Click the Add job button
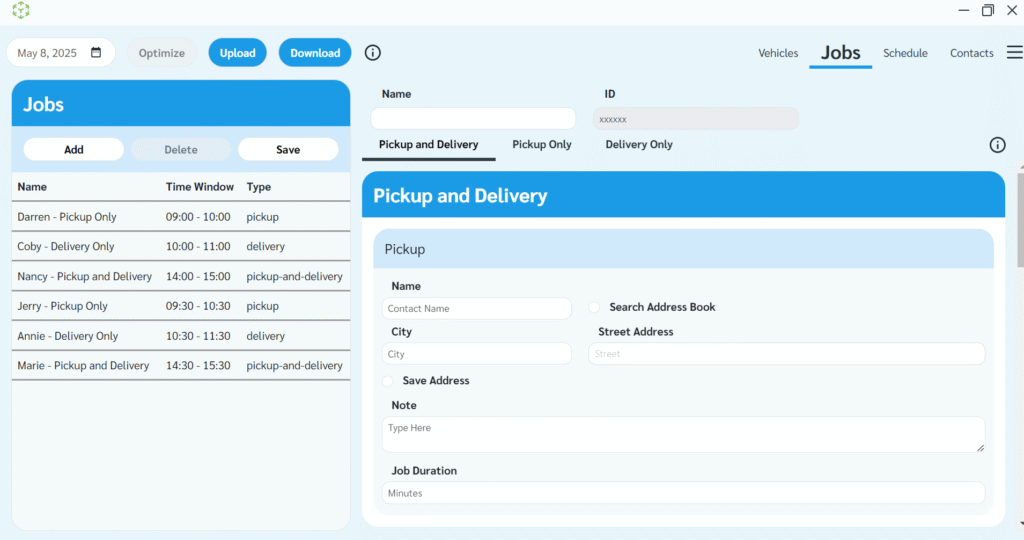This screenshot has width=1024, height=540. (74, 150)
